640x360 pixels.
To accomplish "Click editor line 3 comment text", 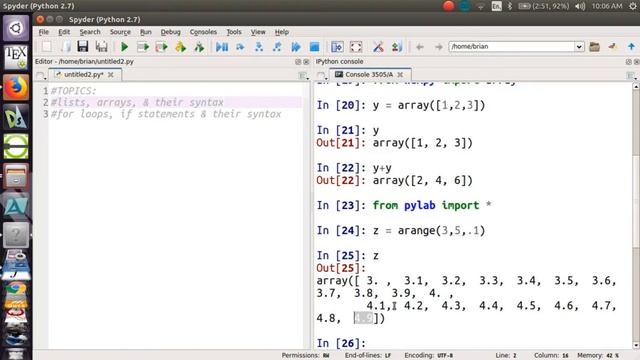I will 166,114.
